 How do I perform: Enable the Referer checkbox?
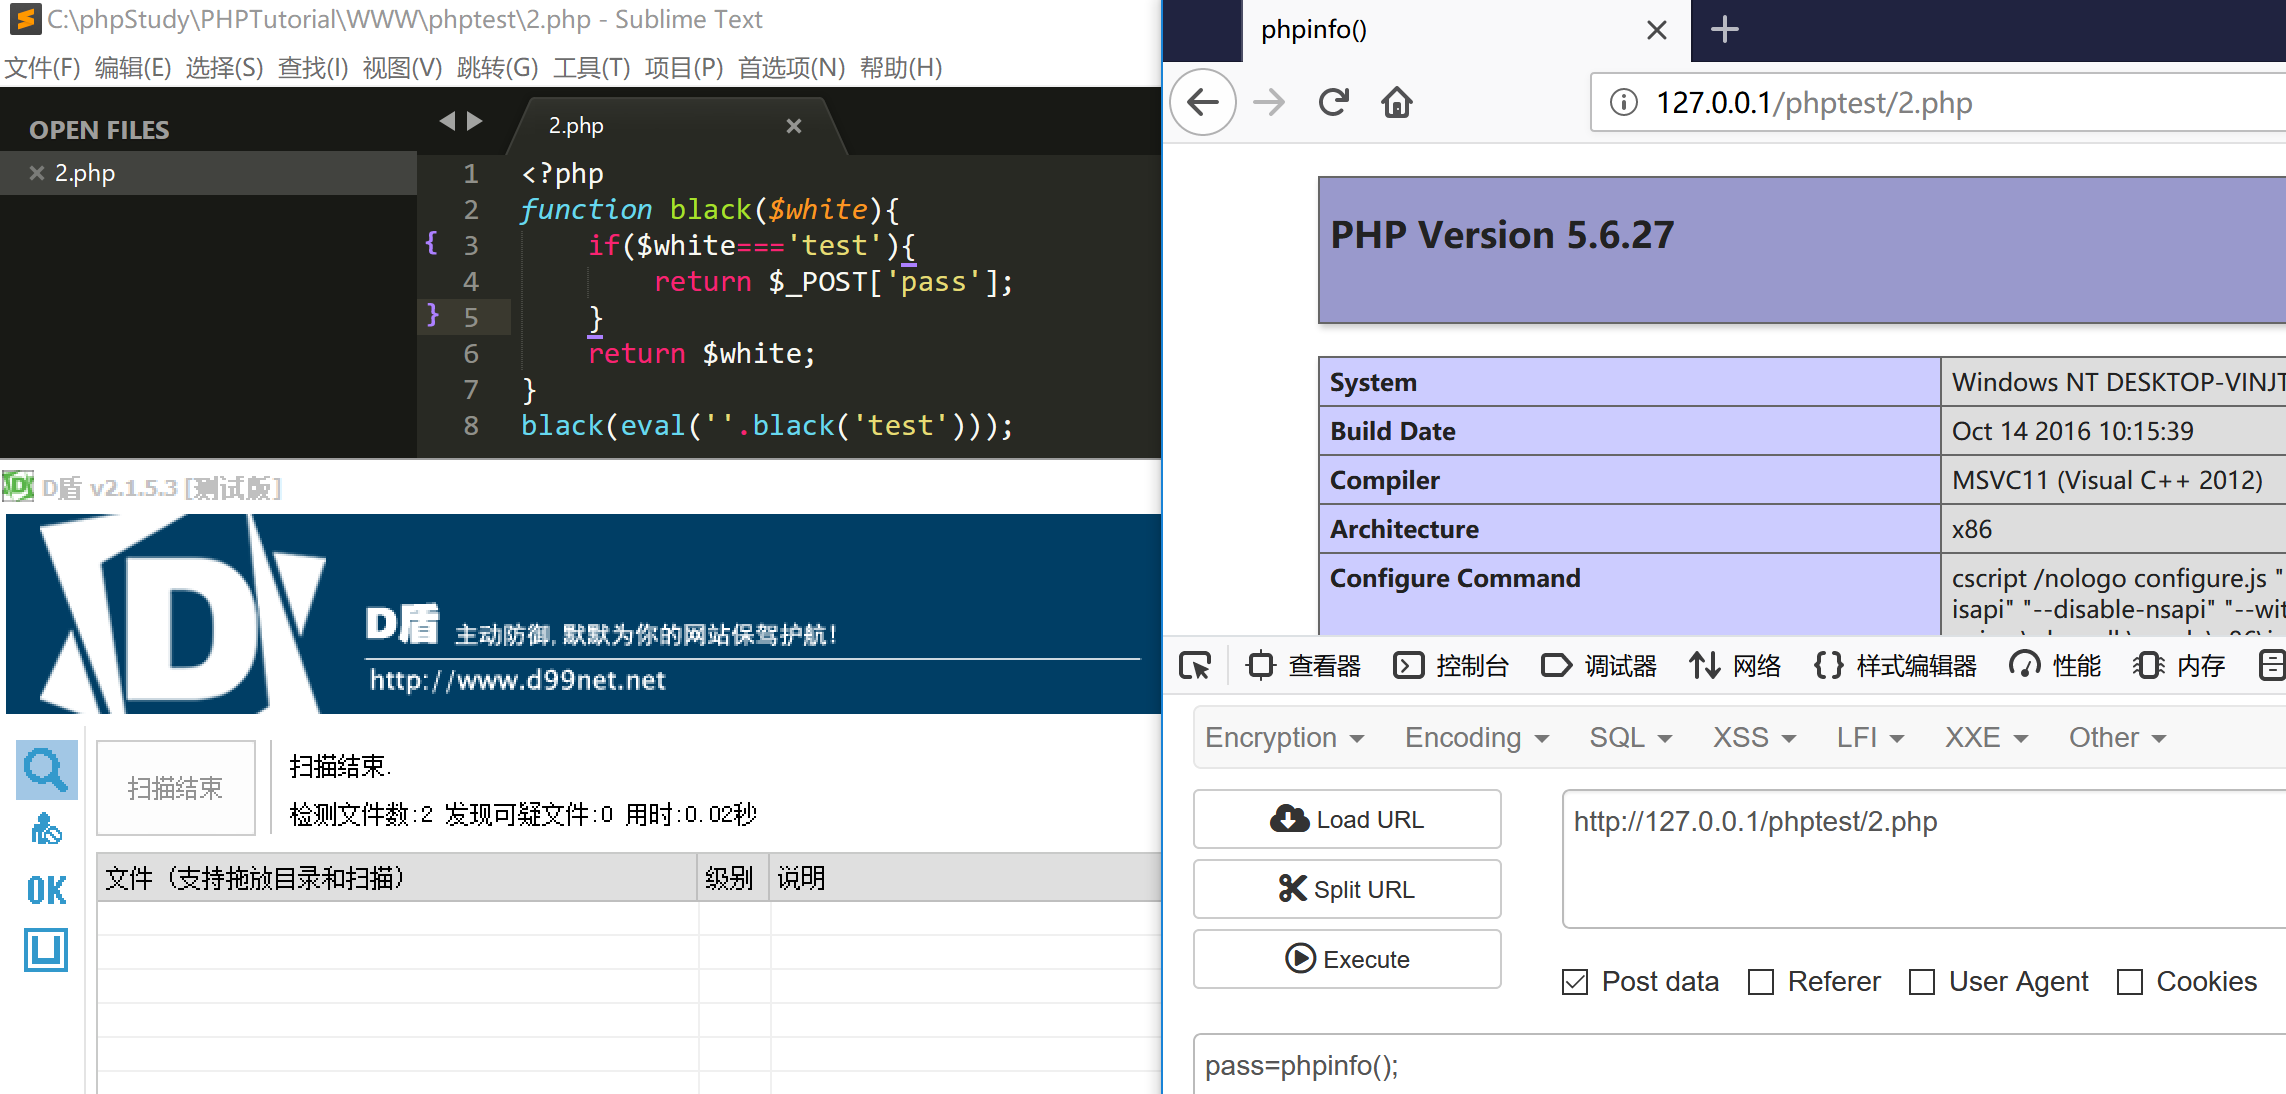1761,982
